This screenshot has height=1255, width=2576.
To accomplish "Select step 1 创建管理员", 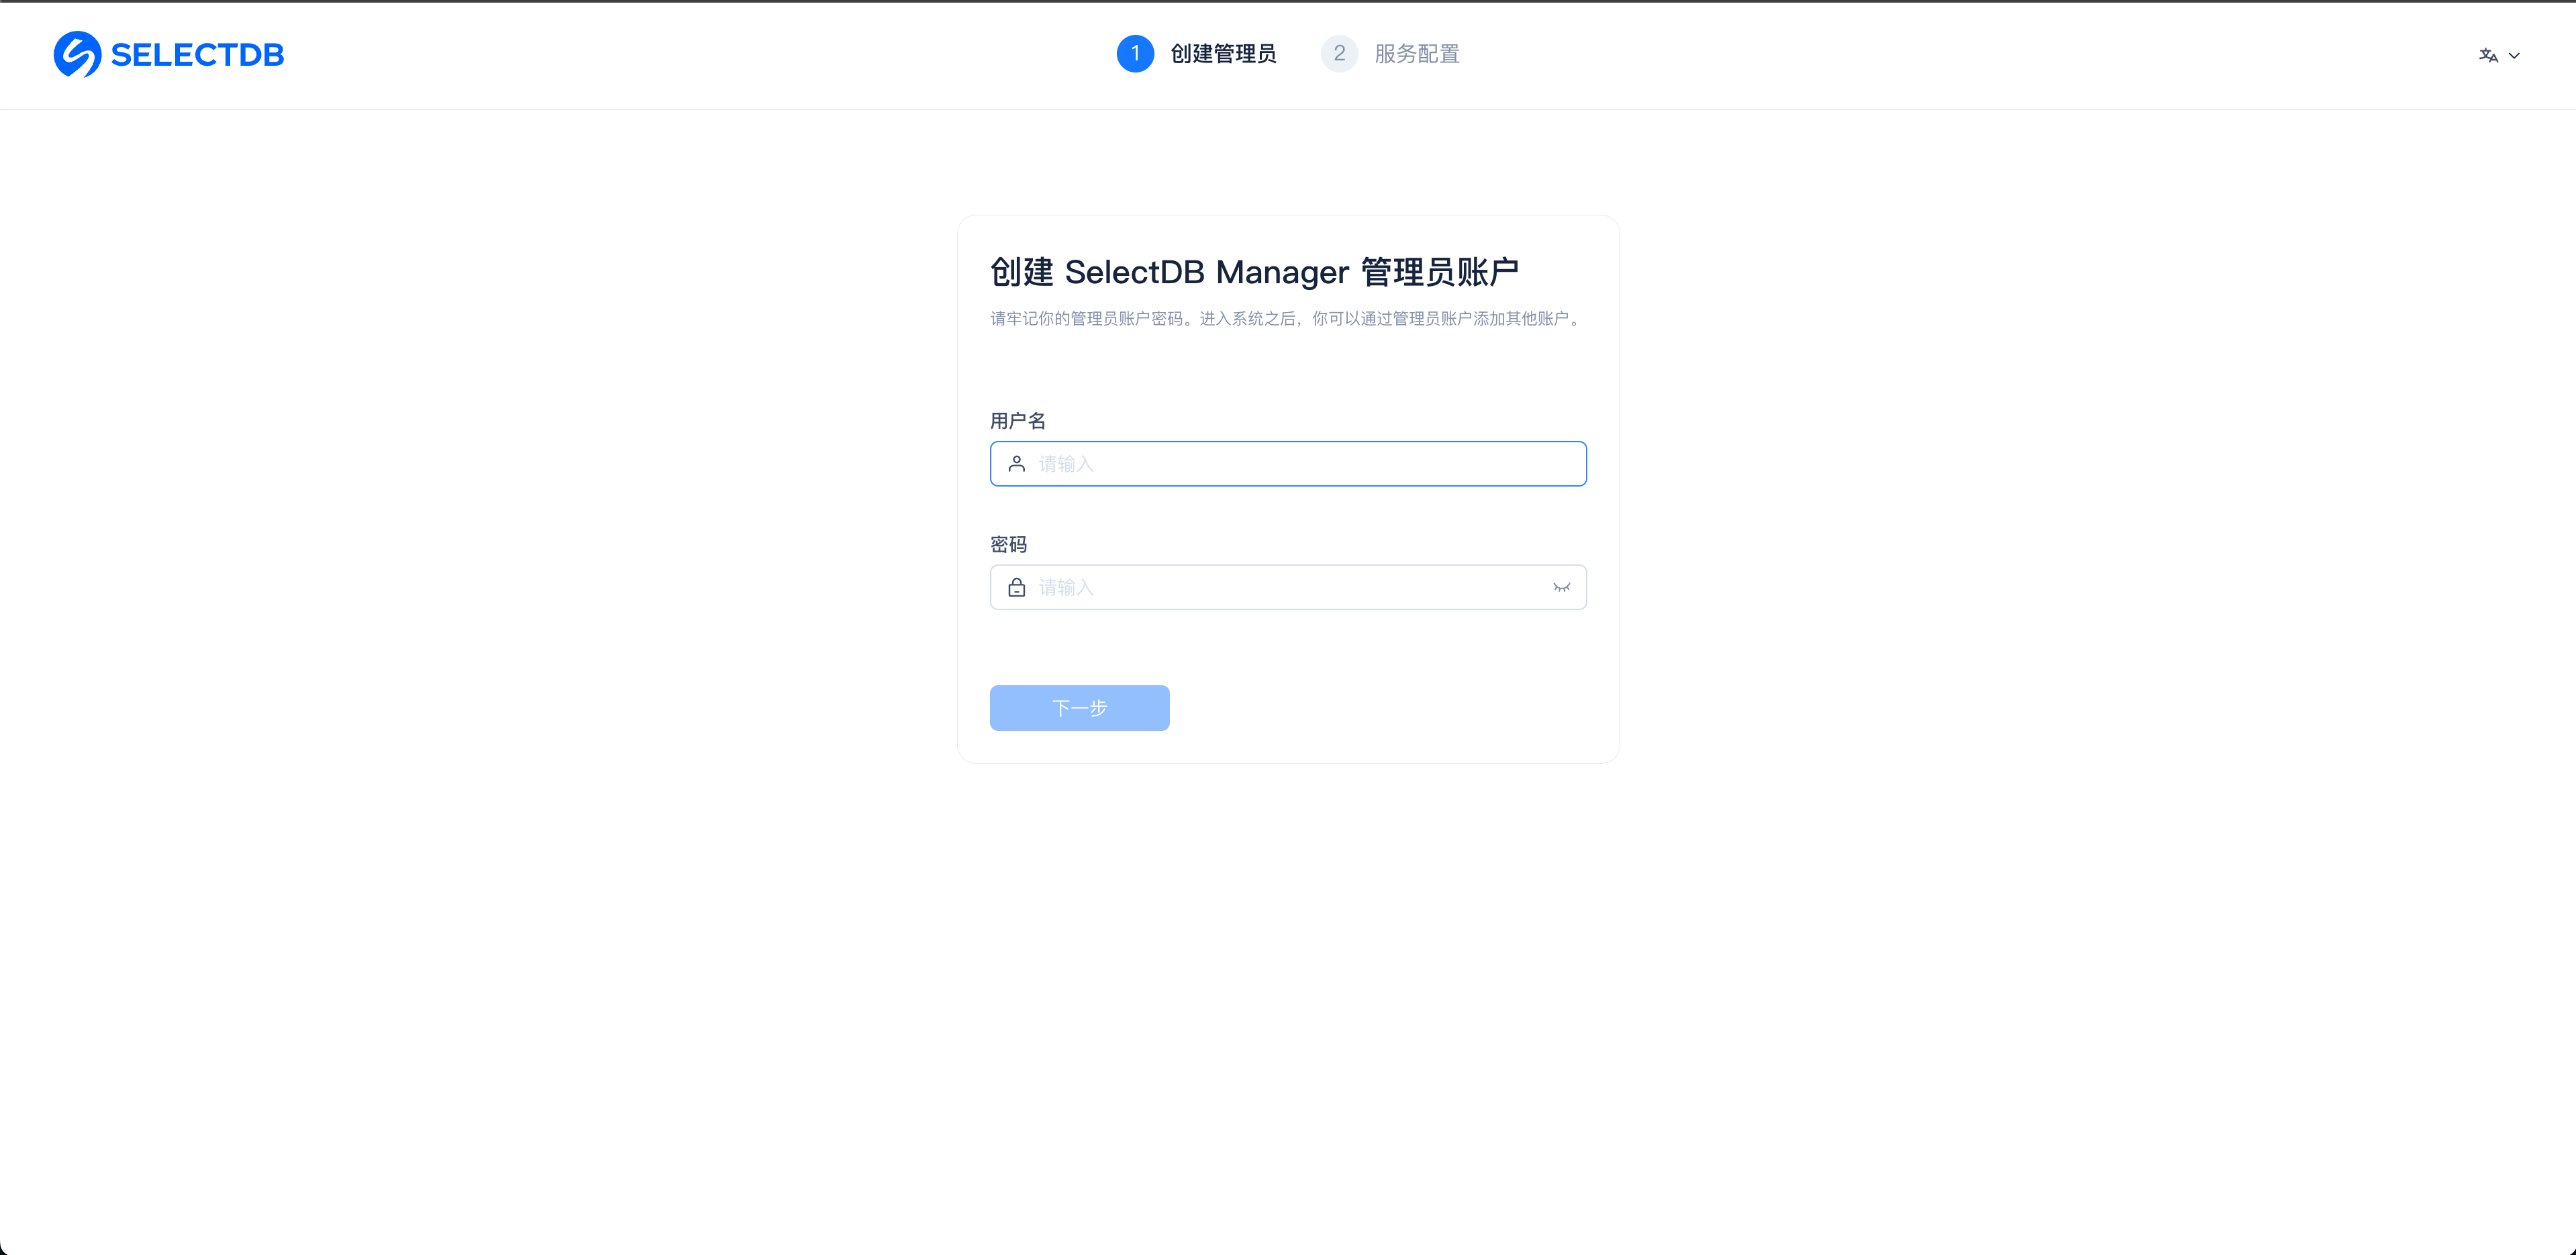I will 1196,54.
